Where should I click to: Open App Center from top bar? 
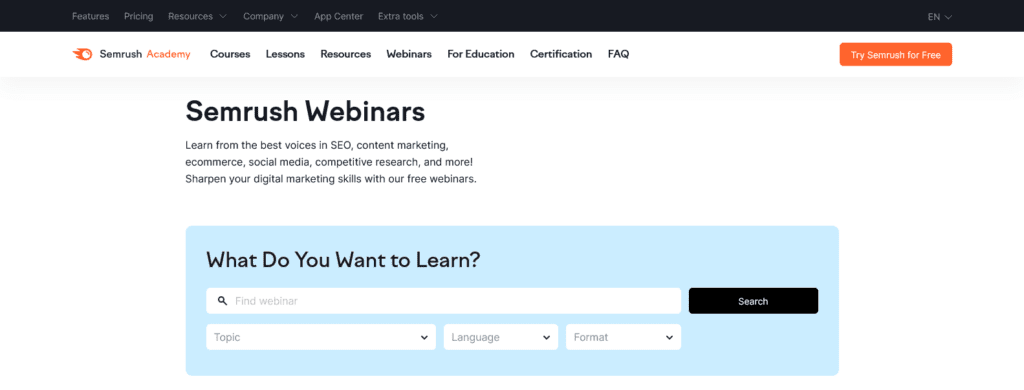point(338,16)
